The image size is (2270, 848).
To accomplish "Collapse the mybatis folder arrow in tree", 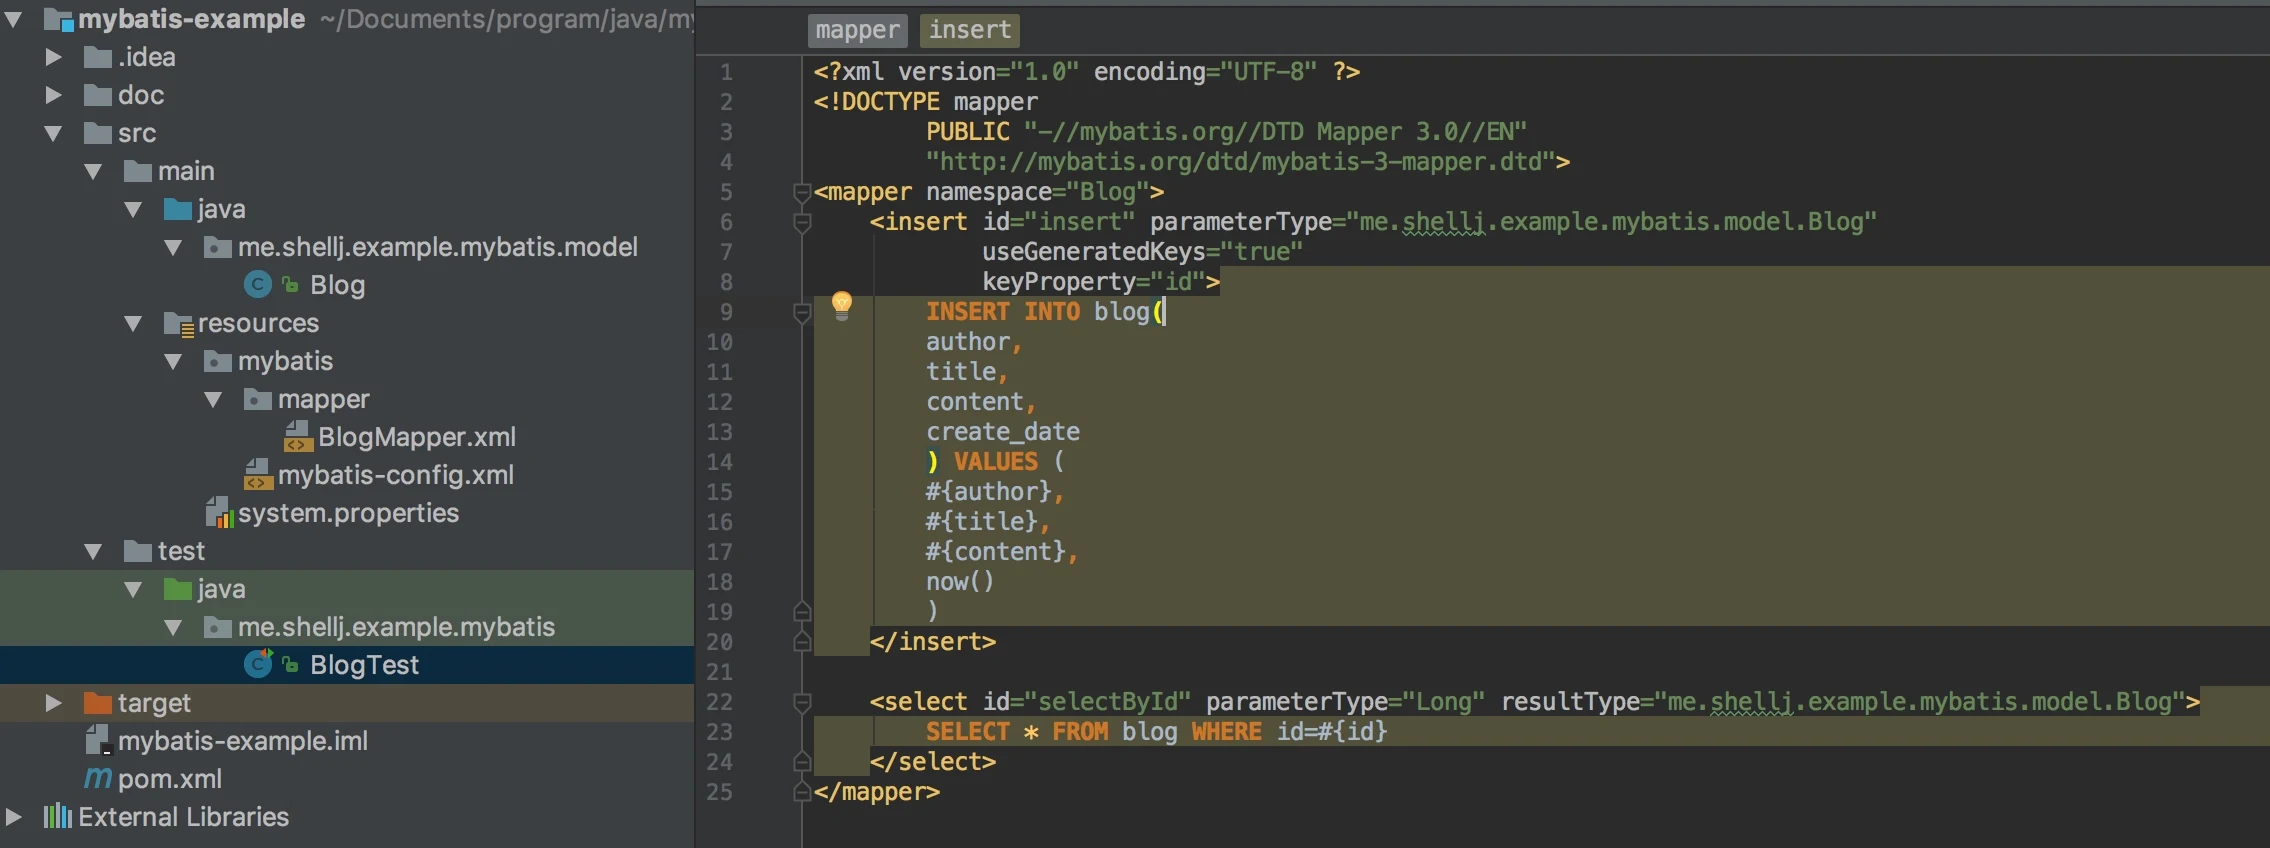I will click(x=173, y=361).
